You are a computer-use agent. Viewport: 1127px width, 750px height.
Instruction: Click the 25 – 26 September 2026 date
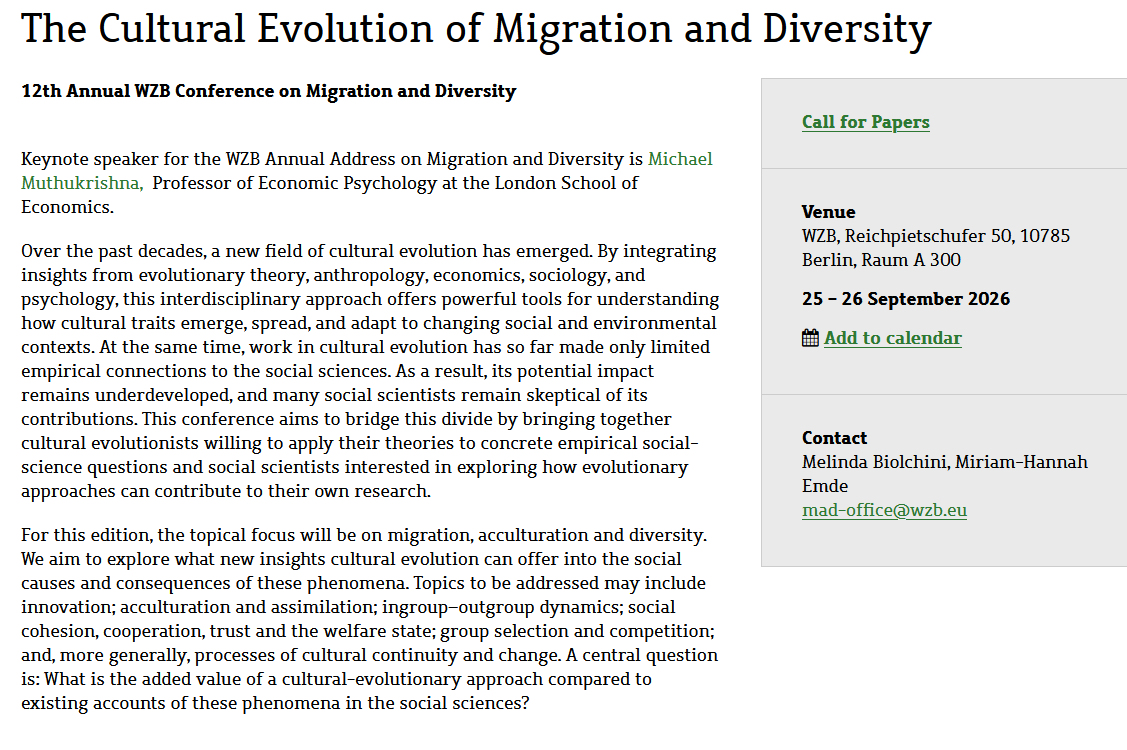(x=905, y=299)
